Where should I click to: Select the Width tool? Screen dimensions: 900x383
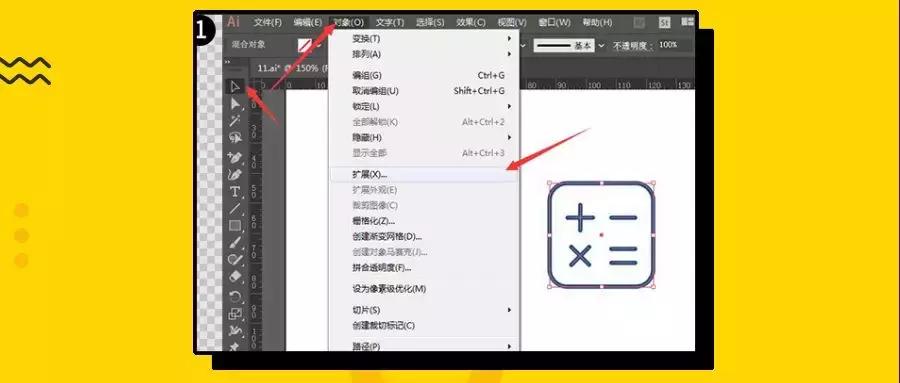[235, 331]
